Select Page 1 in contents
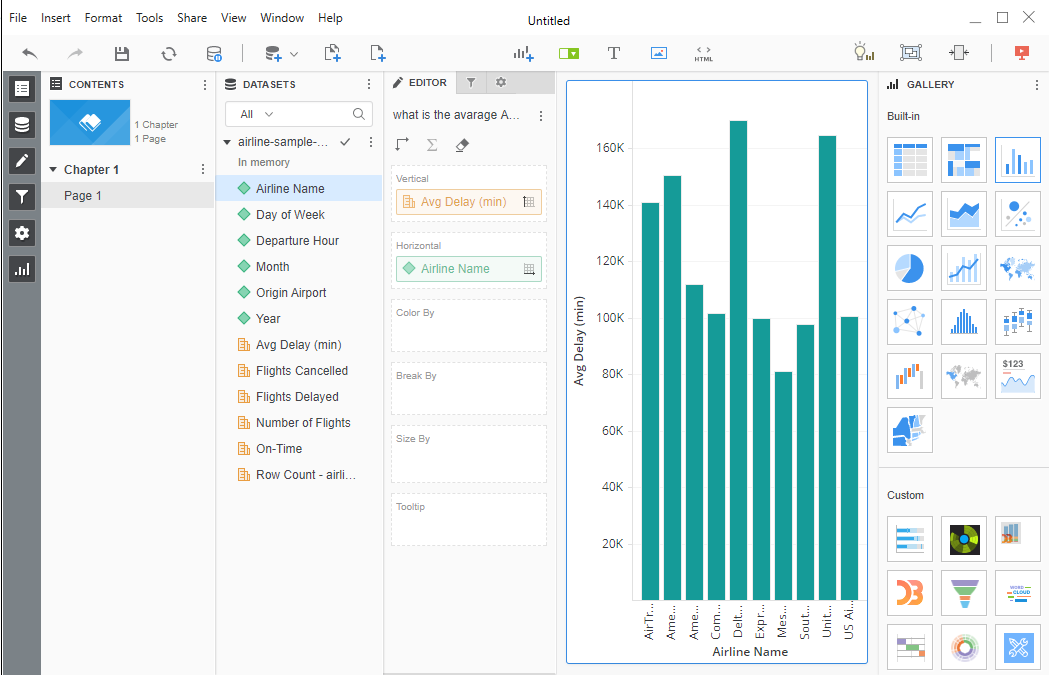Image resolution: width=1056 pixels, height=675 pixels. [x=83, y=196]
